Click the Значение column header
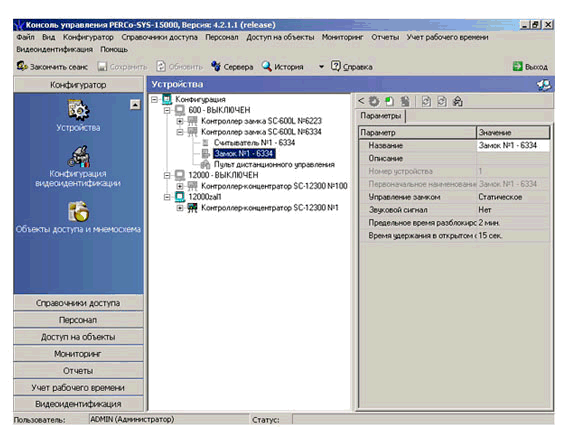Viewport: 575px width, 441px height. click(513, 132)
